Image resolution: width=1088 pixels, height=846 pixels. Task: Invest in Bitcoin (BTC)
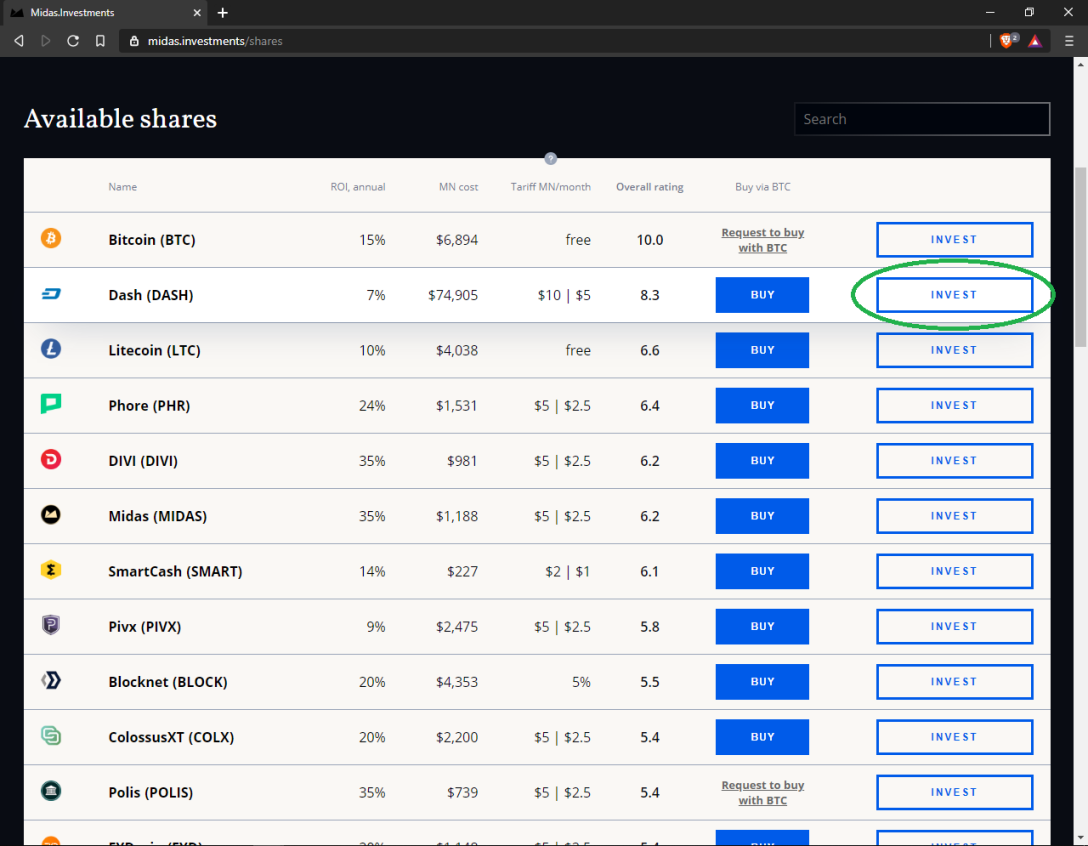[x=954, y=239]
